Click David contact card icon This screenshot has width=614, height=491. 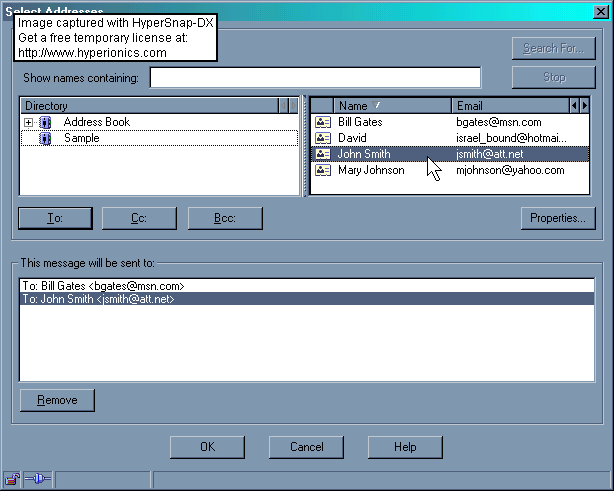point(323,138)
